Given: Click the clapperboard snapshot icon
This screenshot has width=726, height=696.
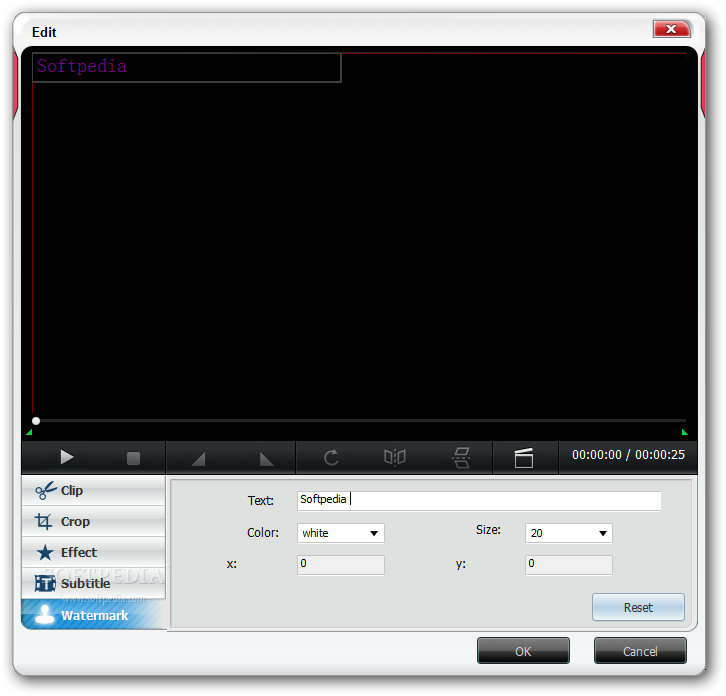Looking at the screenshot, I should coord(524,458).
